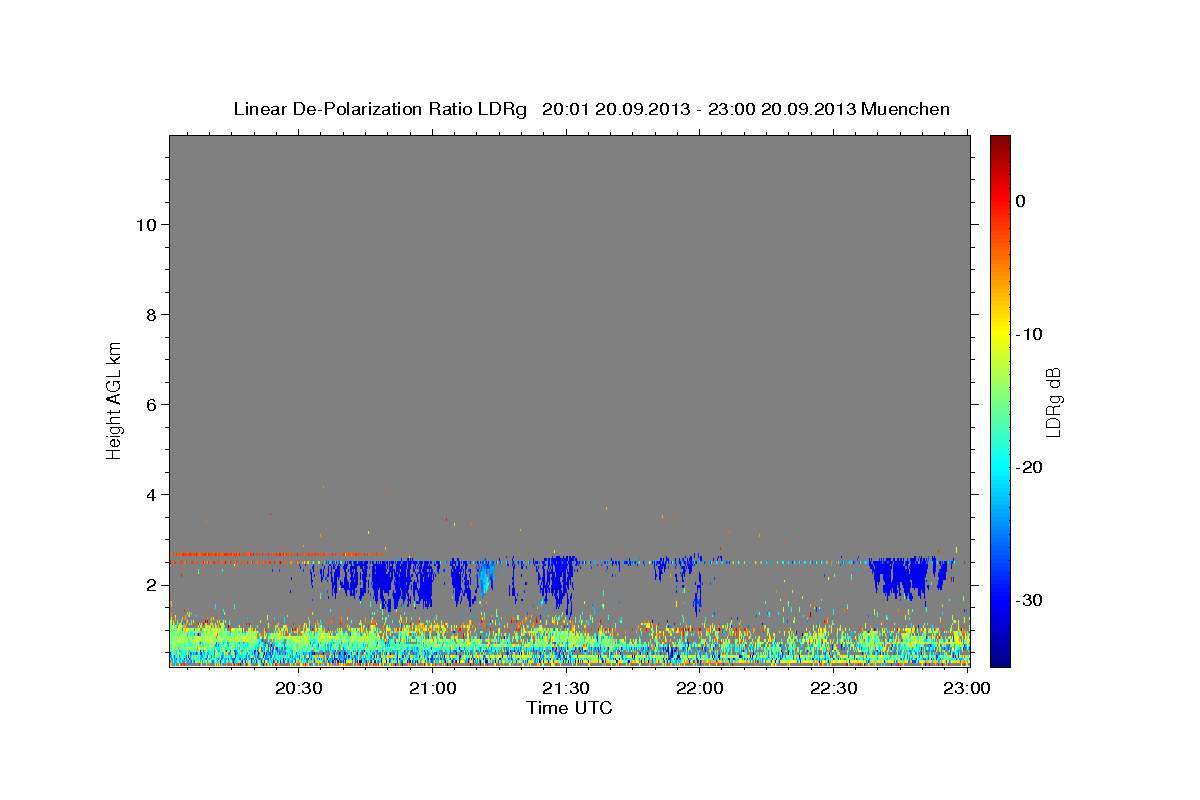Click the 'LDRg dB' colorbar label
Screen dimensions: 1200x800
pos(1052,402)
